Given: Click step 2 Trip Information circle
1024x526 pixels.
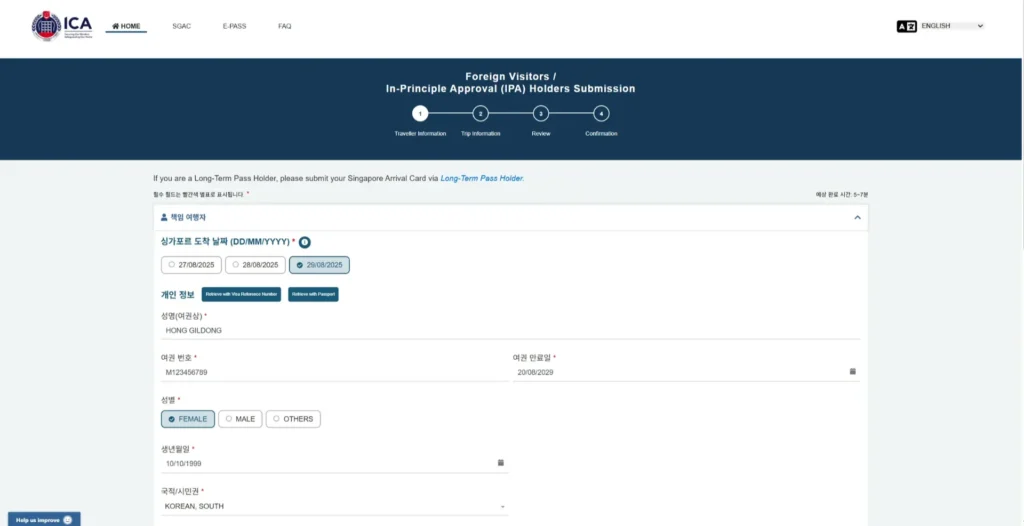Looking at the screenshot, I should (480, 114).
